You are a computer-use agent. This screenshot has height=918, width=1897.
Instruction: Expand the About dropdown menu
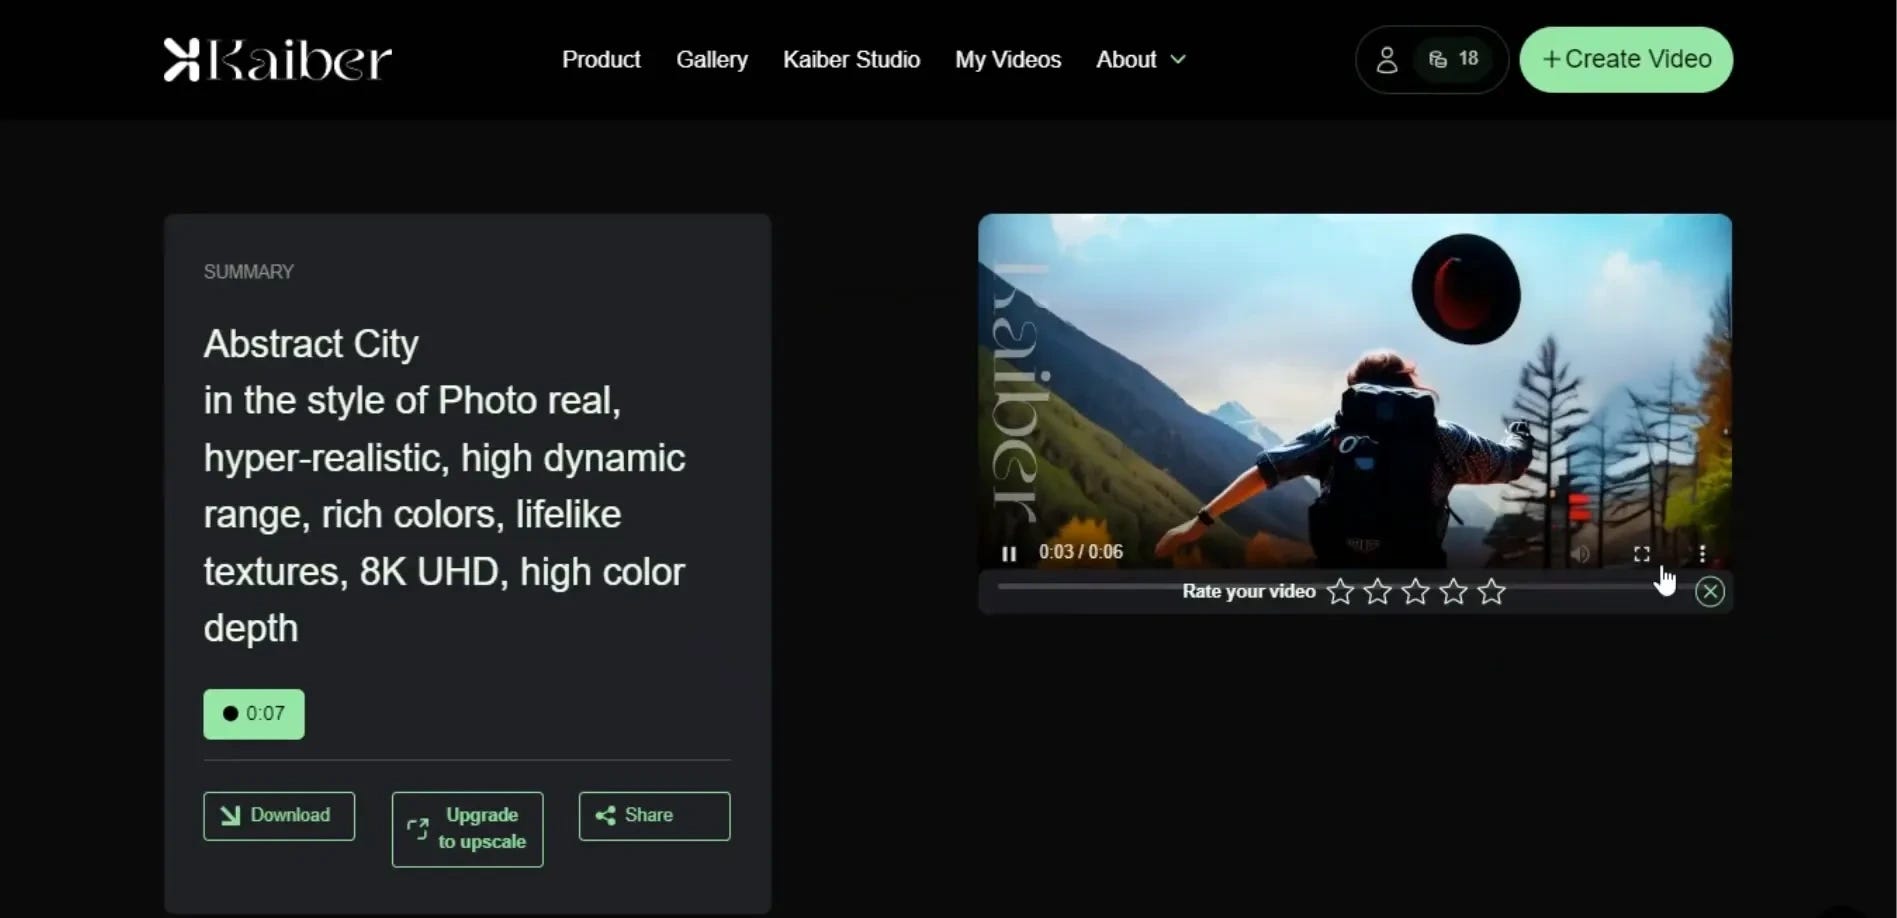(1139, 59)
